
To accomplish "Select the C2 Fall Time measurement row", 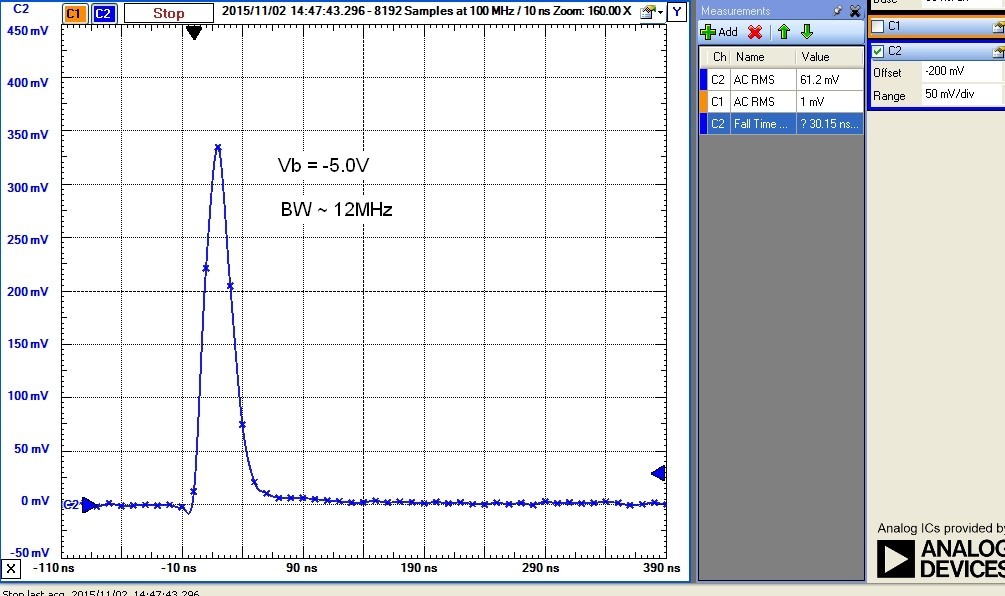I will [780, 124].
